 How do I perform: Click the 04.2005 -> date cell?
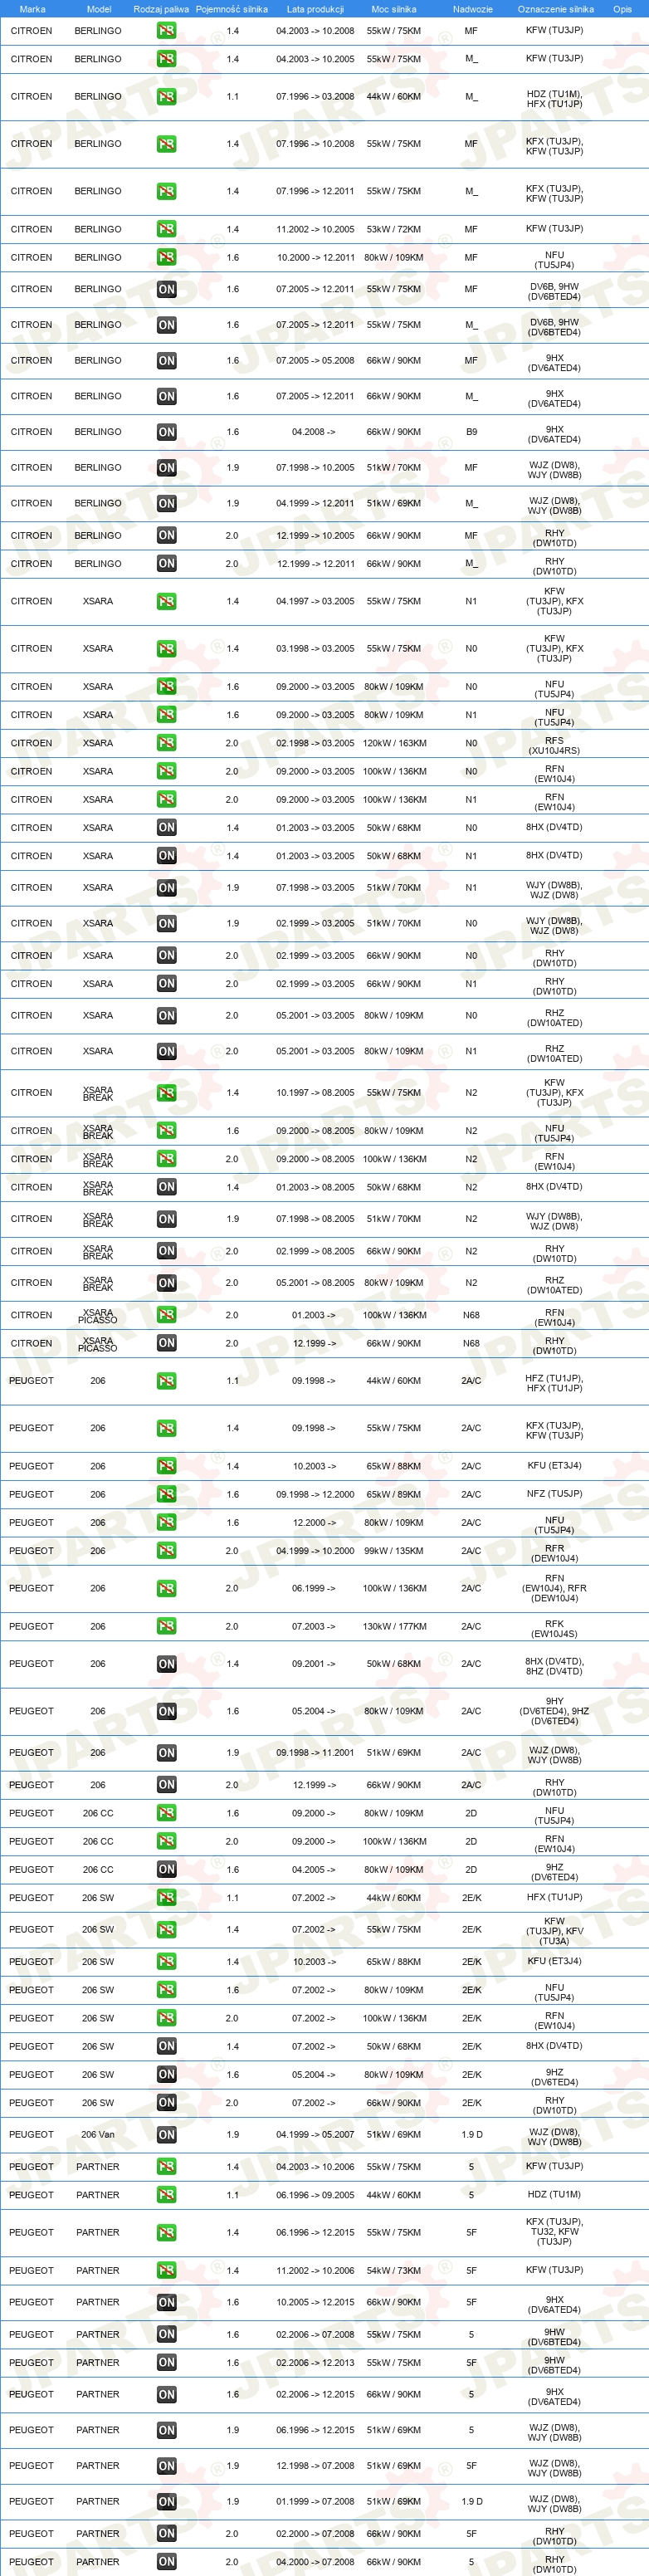click(x=314, y=1869)
